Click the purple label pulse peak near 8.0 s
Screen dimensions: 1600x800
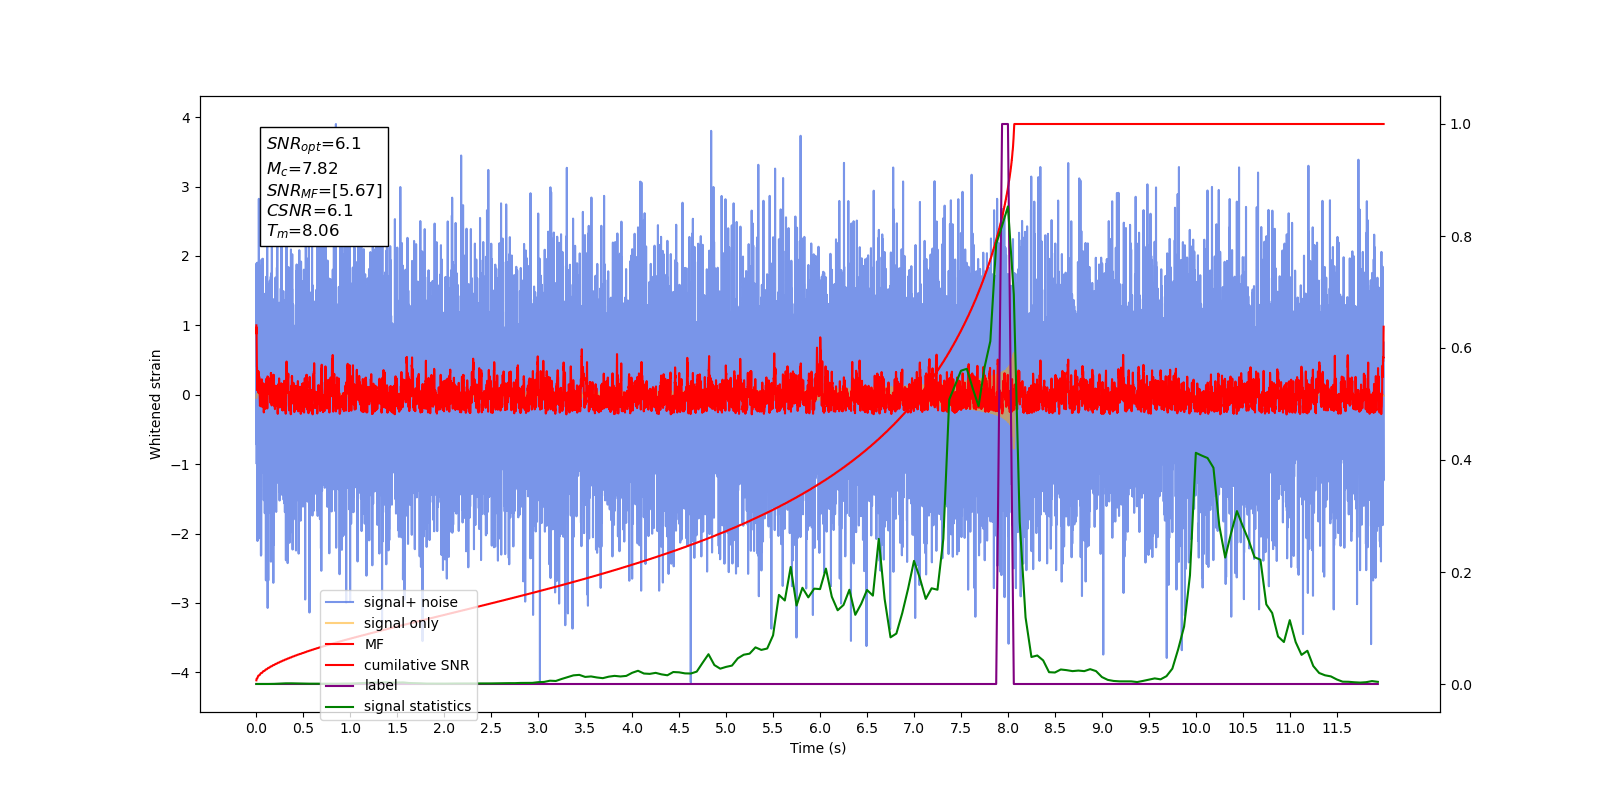tap(1005, 125)
